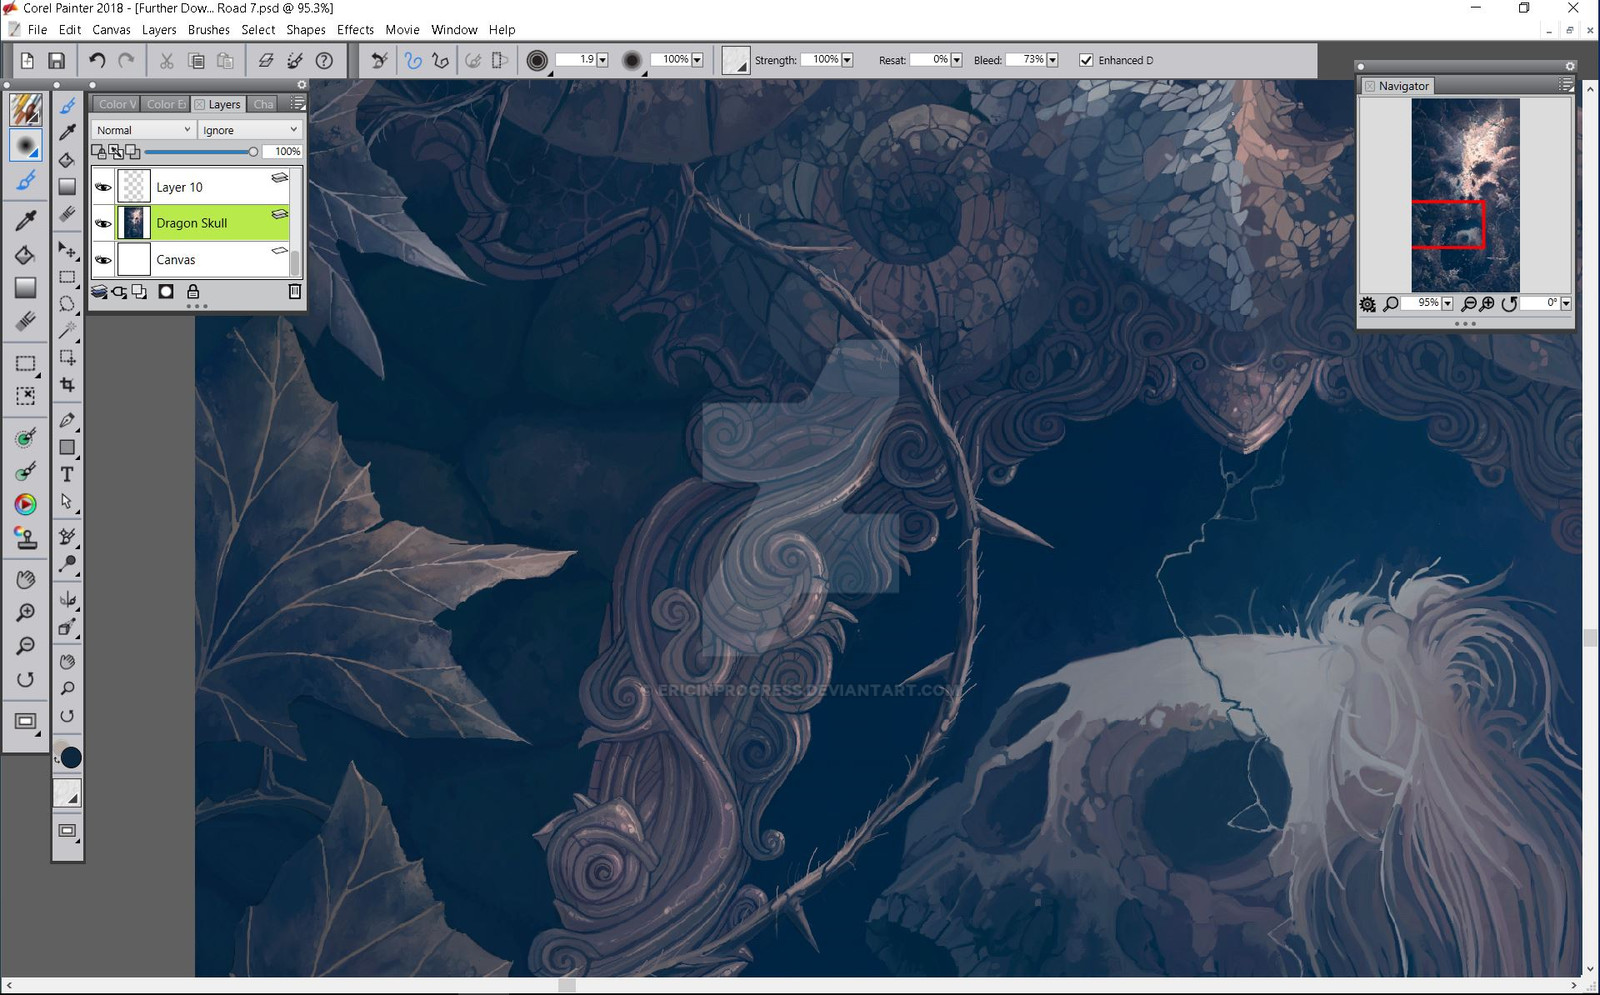Open the Layers panel options menu
Image resolution: width=1600 pixels, height=995 pixels.
(x=297, y=104)
